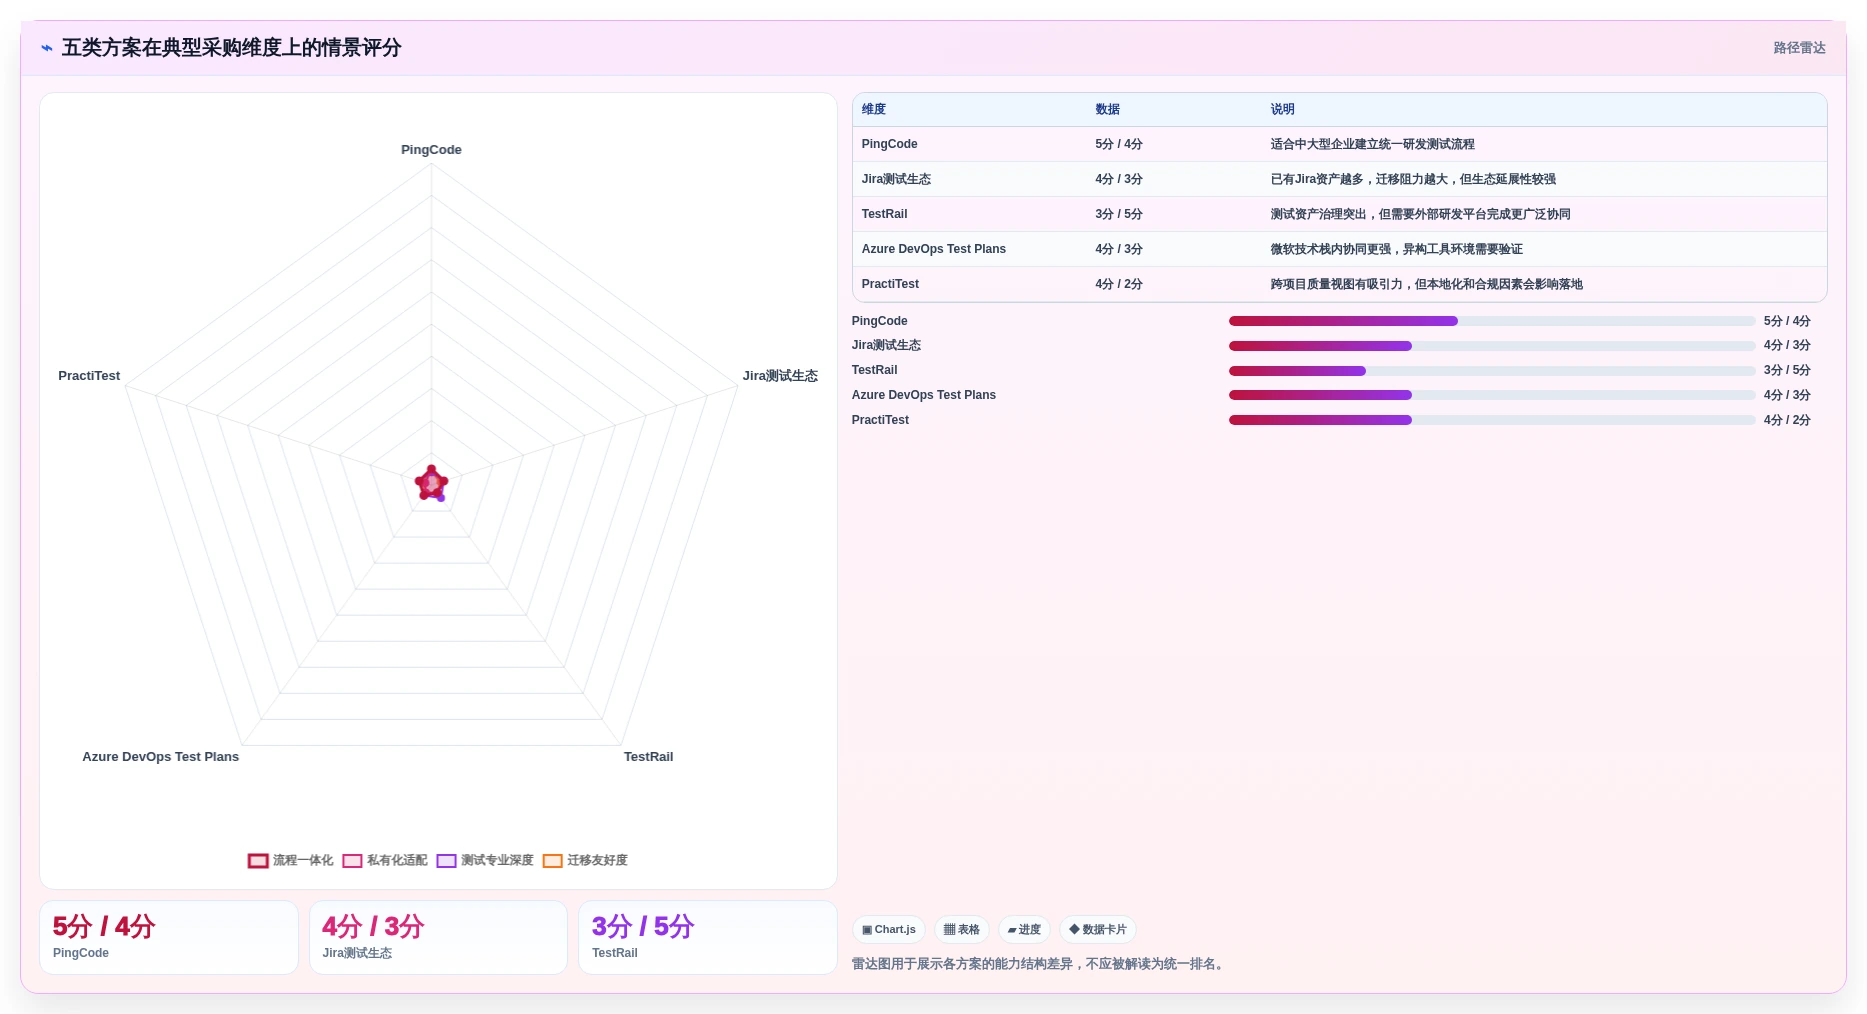Image resolution: width=1867 pixels, height=1014 pixels.
Task: Click the 适合中大型企业建立统一研发测试流程 description
Action: click(1372, 144)
